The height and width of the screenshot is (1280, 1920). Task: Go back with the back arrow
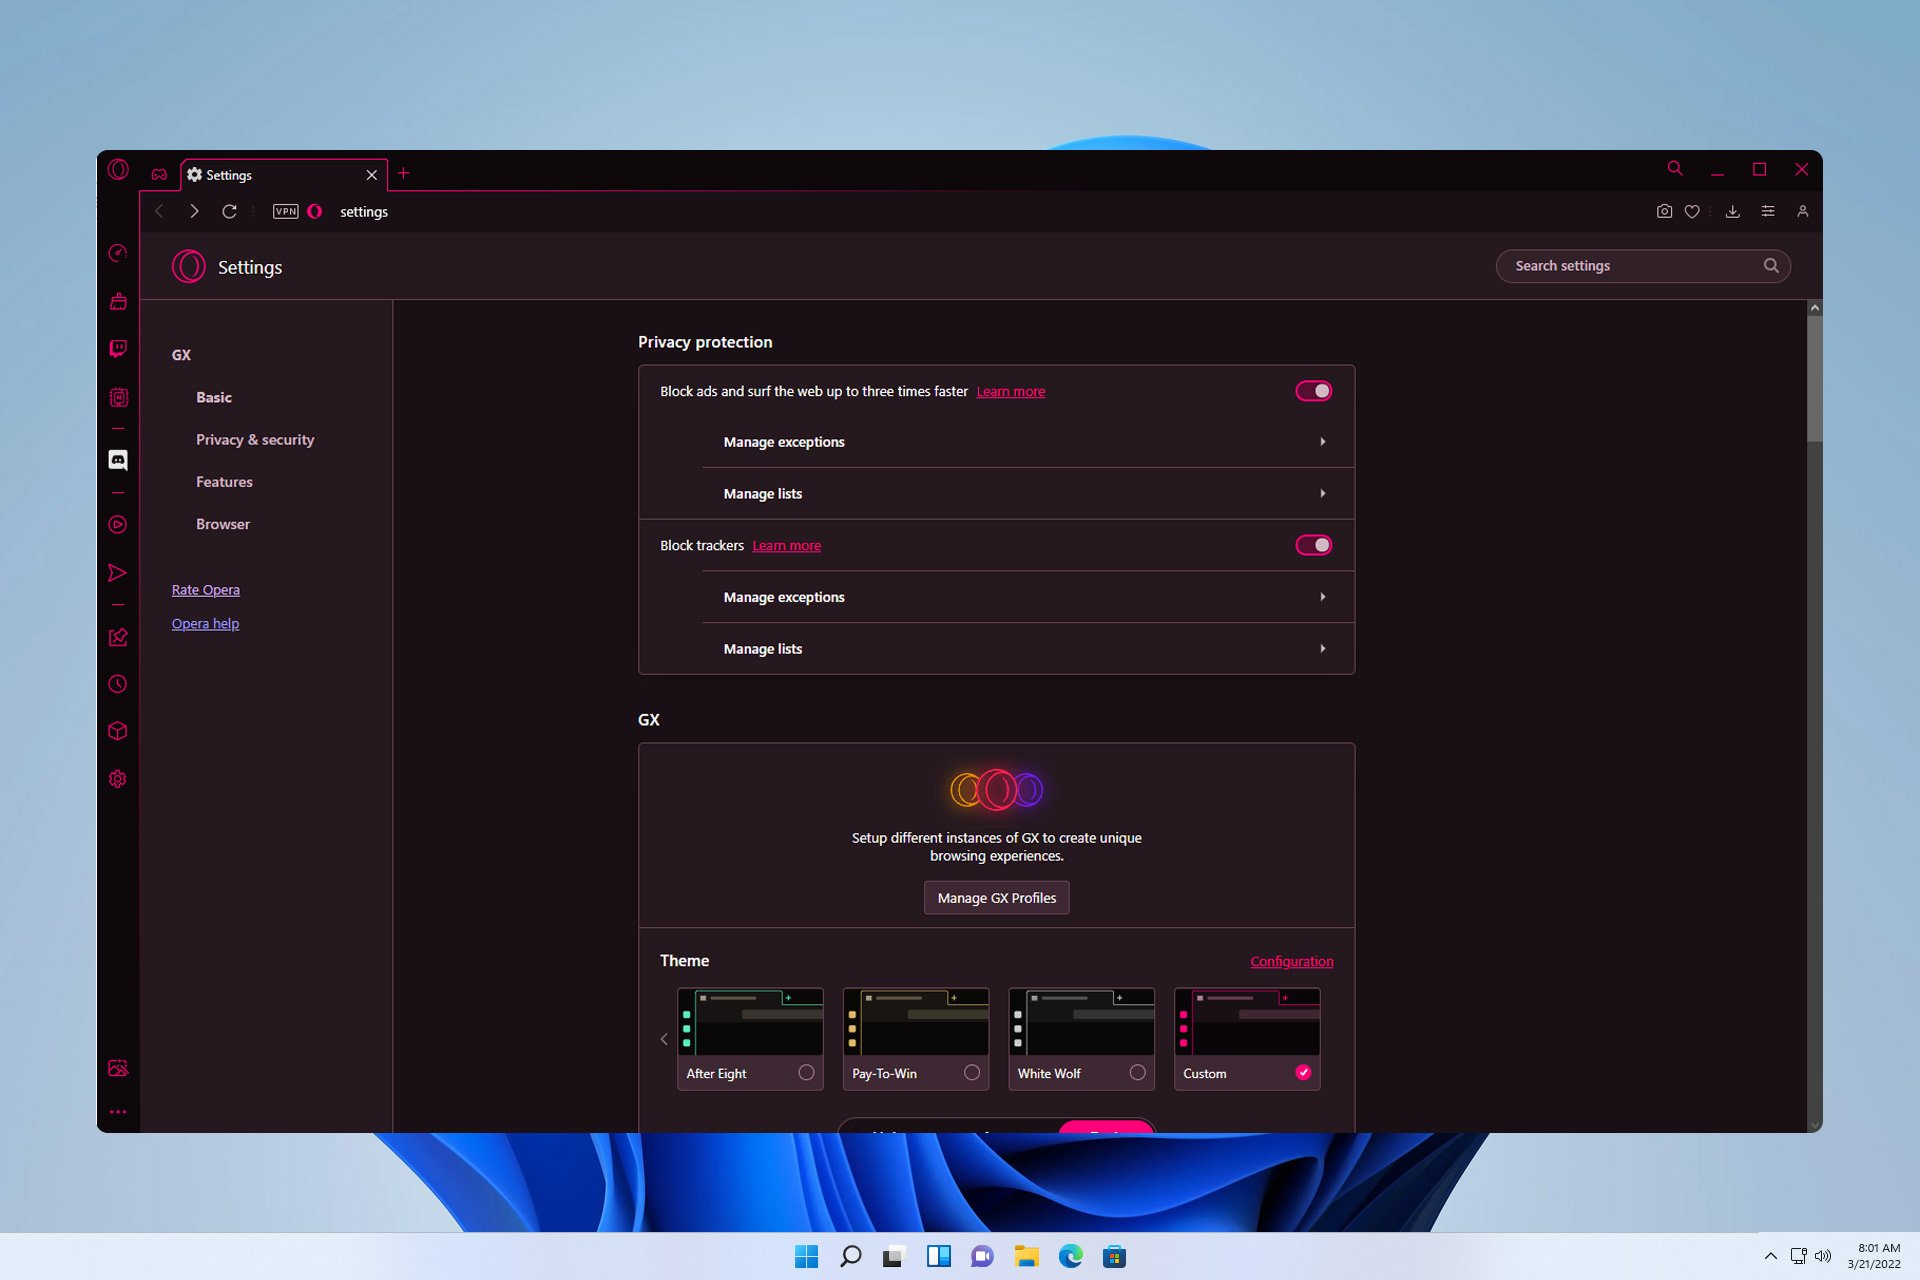[159, 211]
